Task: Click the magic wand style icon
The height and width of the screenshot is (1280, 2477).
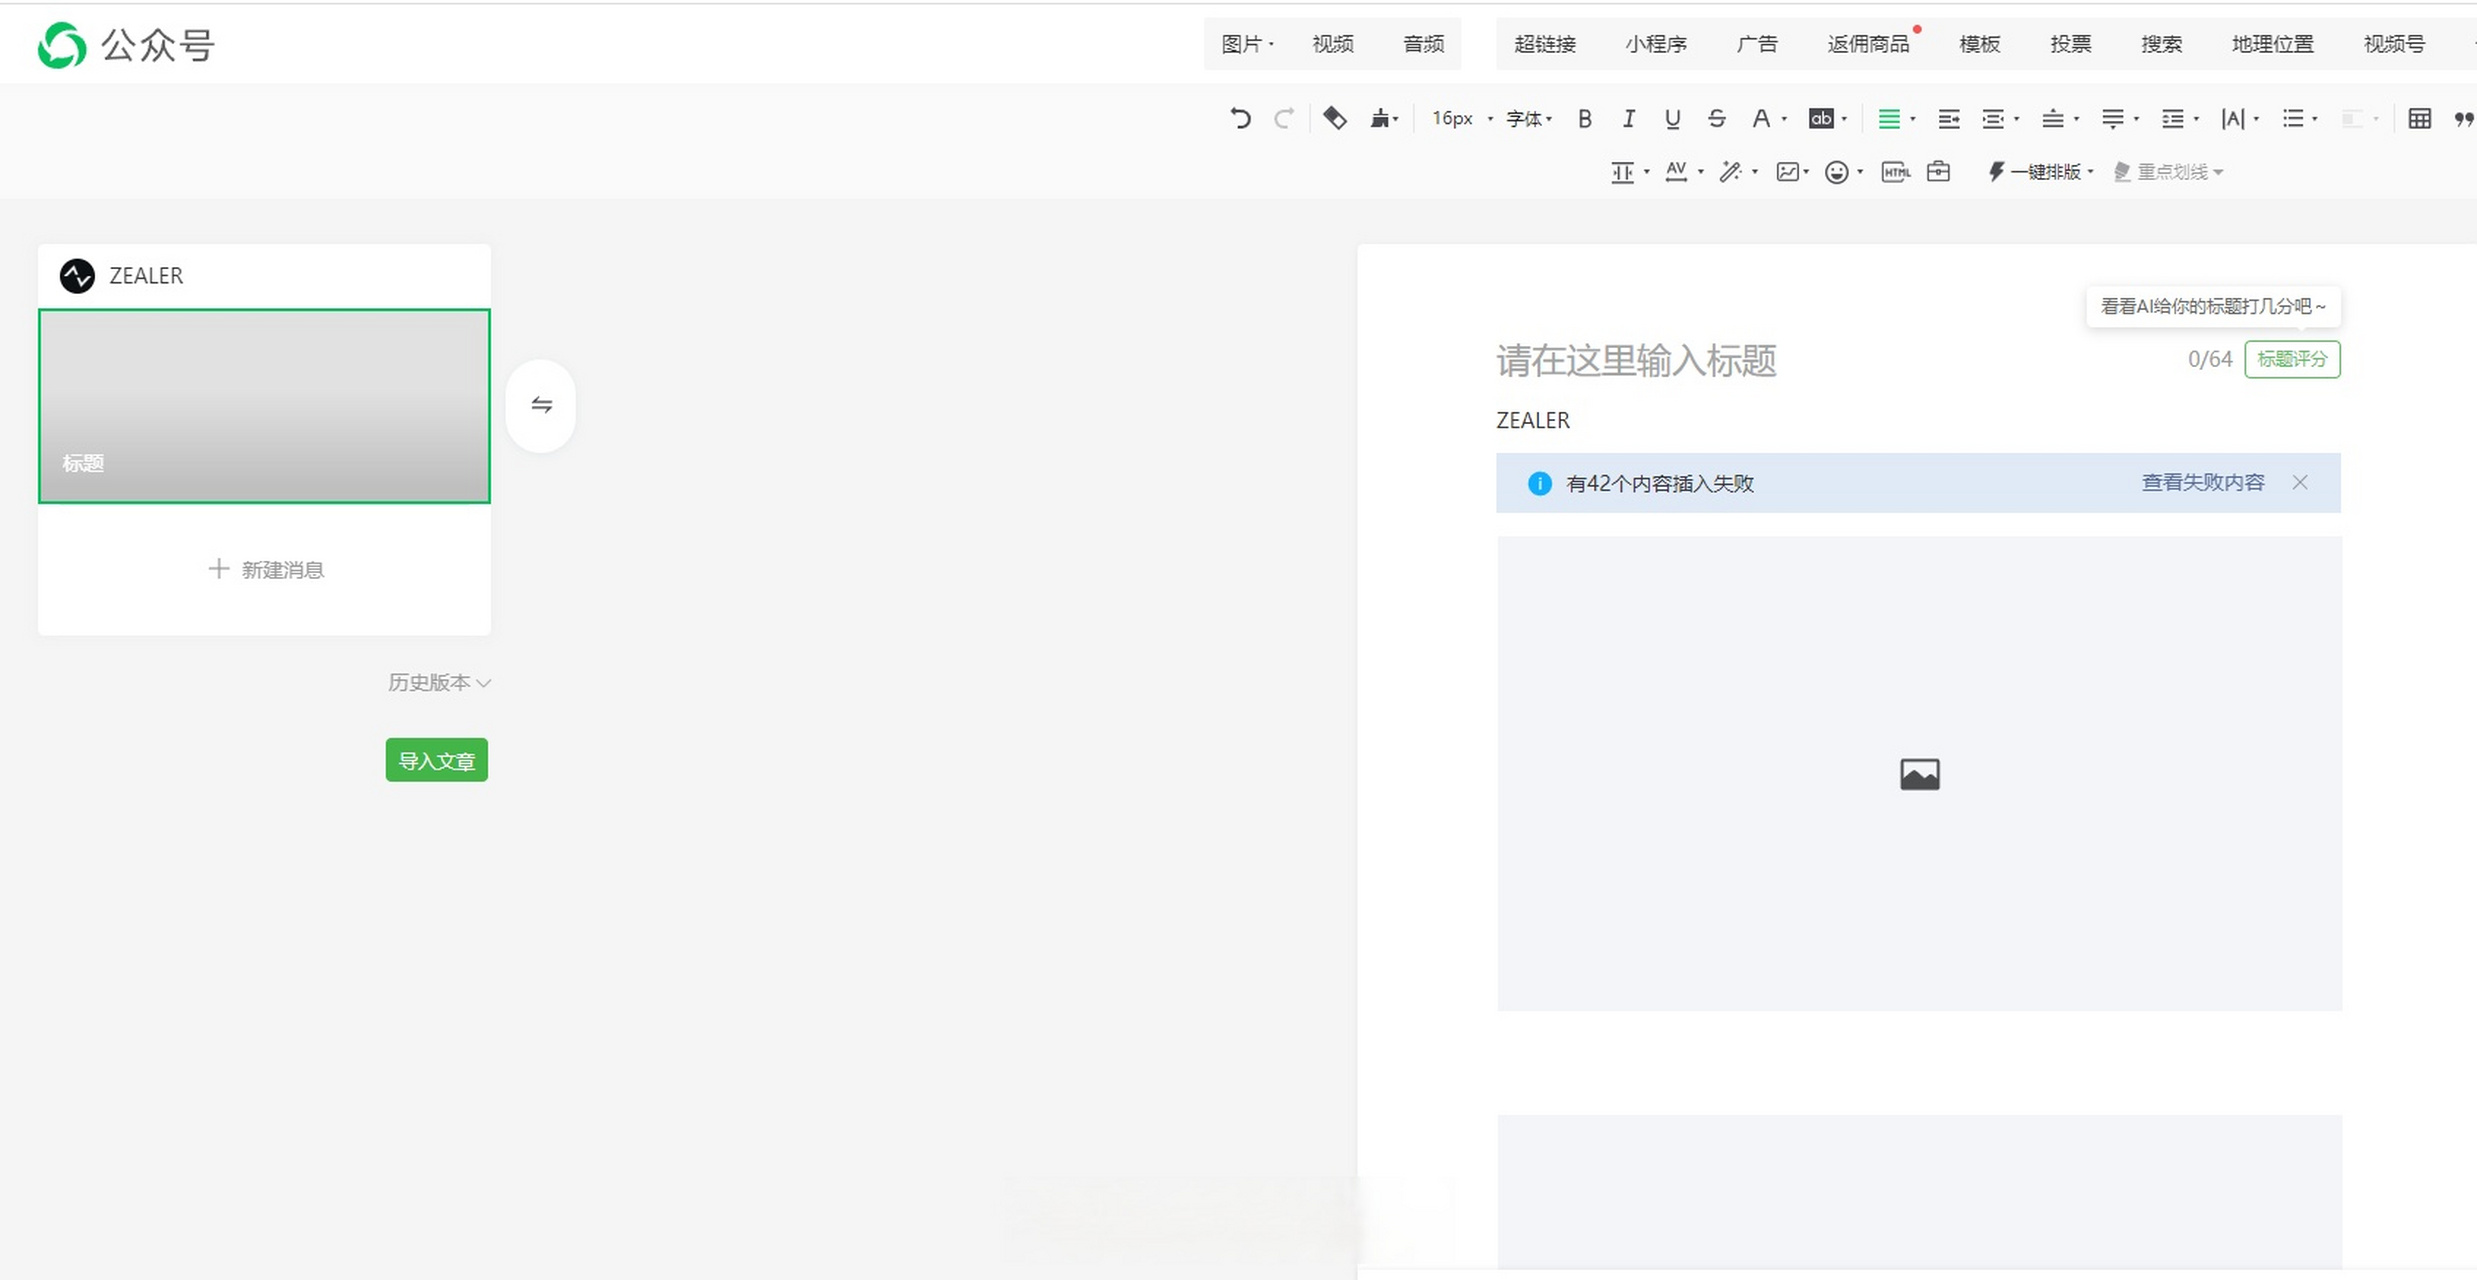Action: [1730, 172]
